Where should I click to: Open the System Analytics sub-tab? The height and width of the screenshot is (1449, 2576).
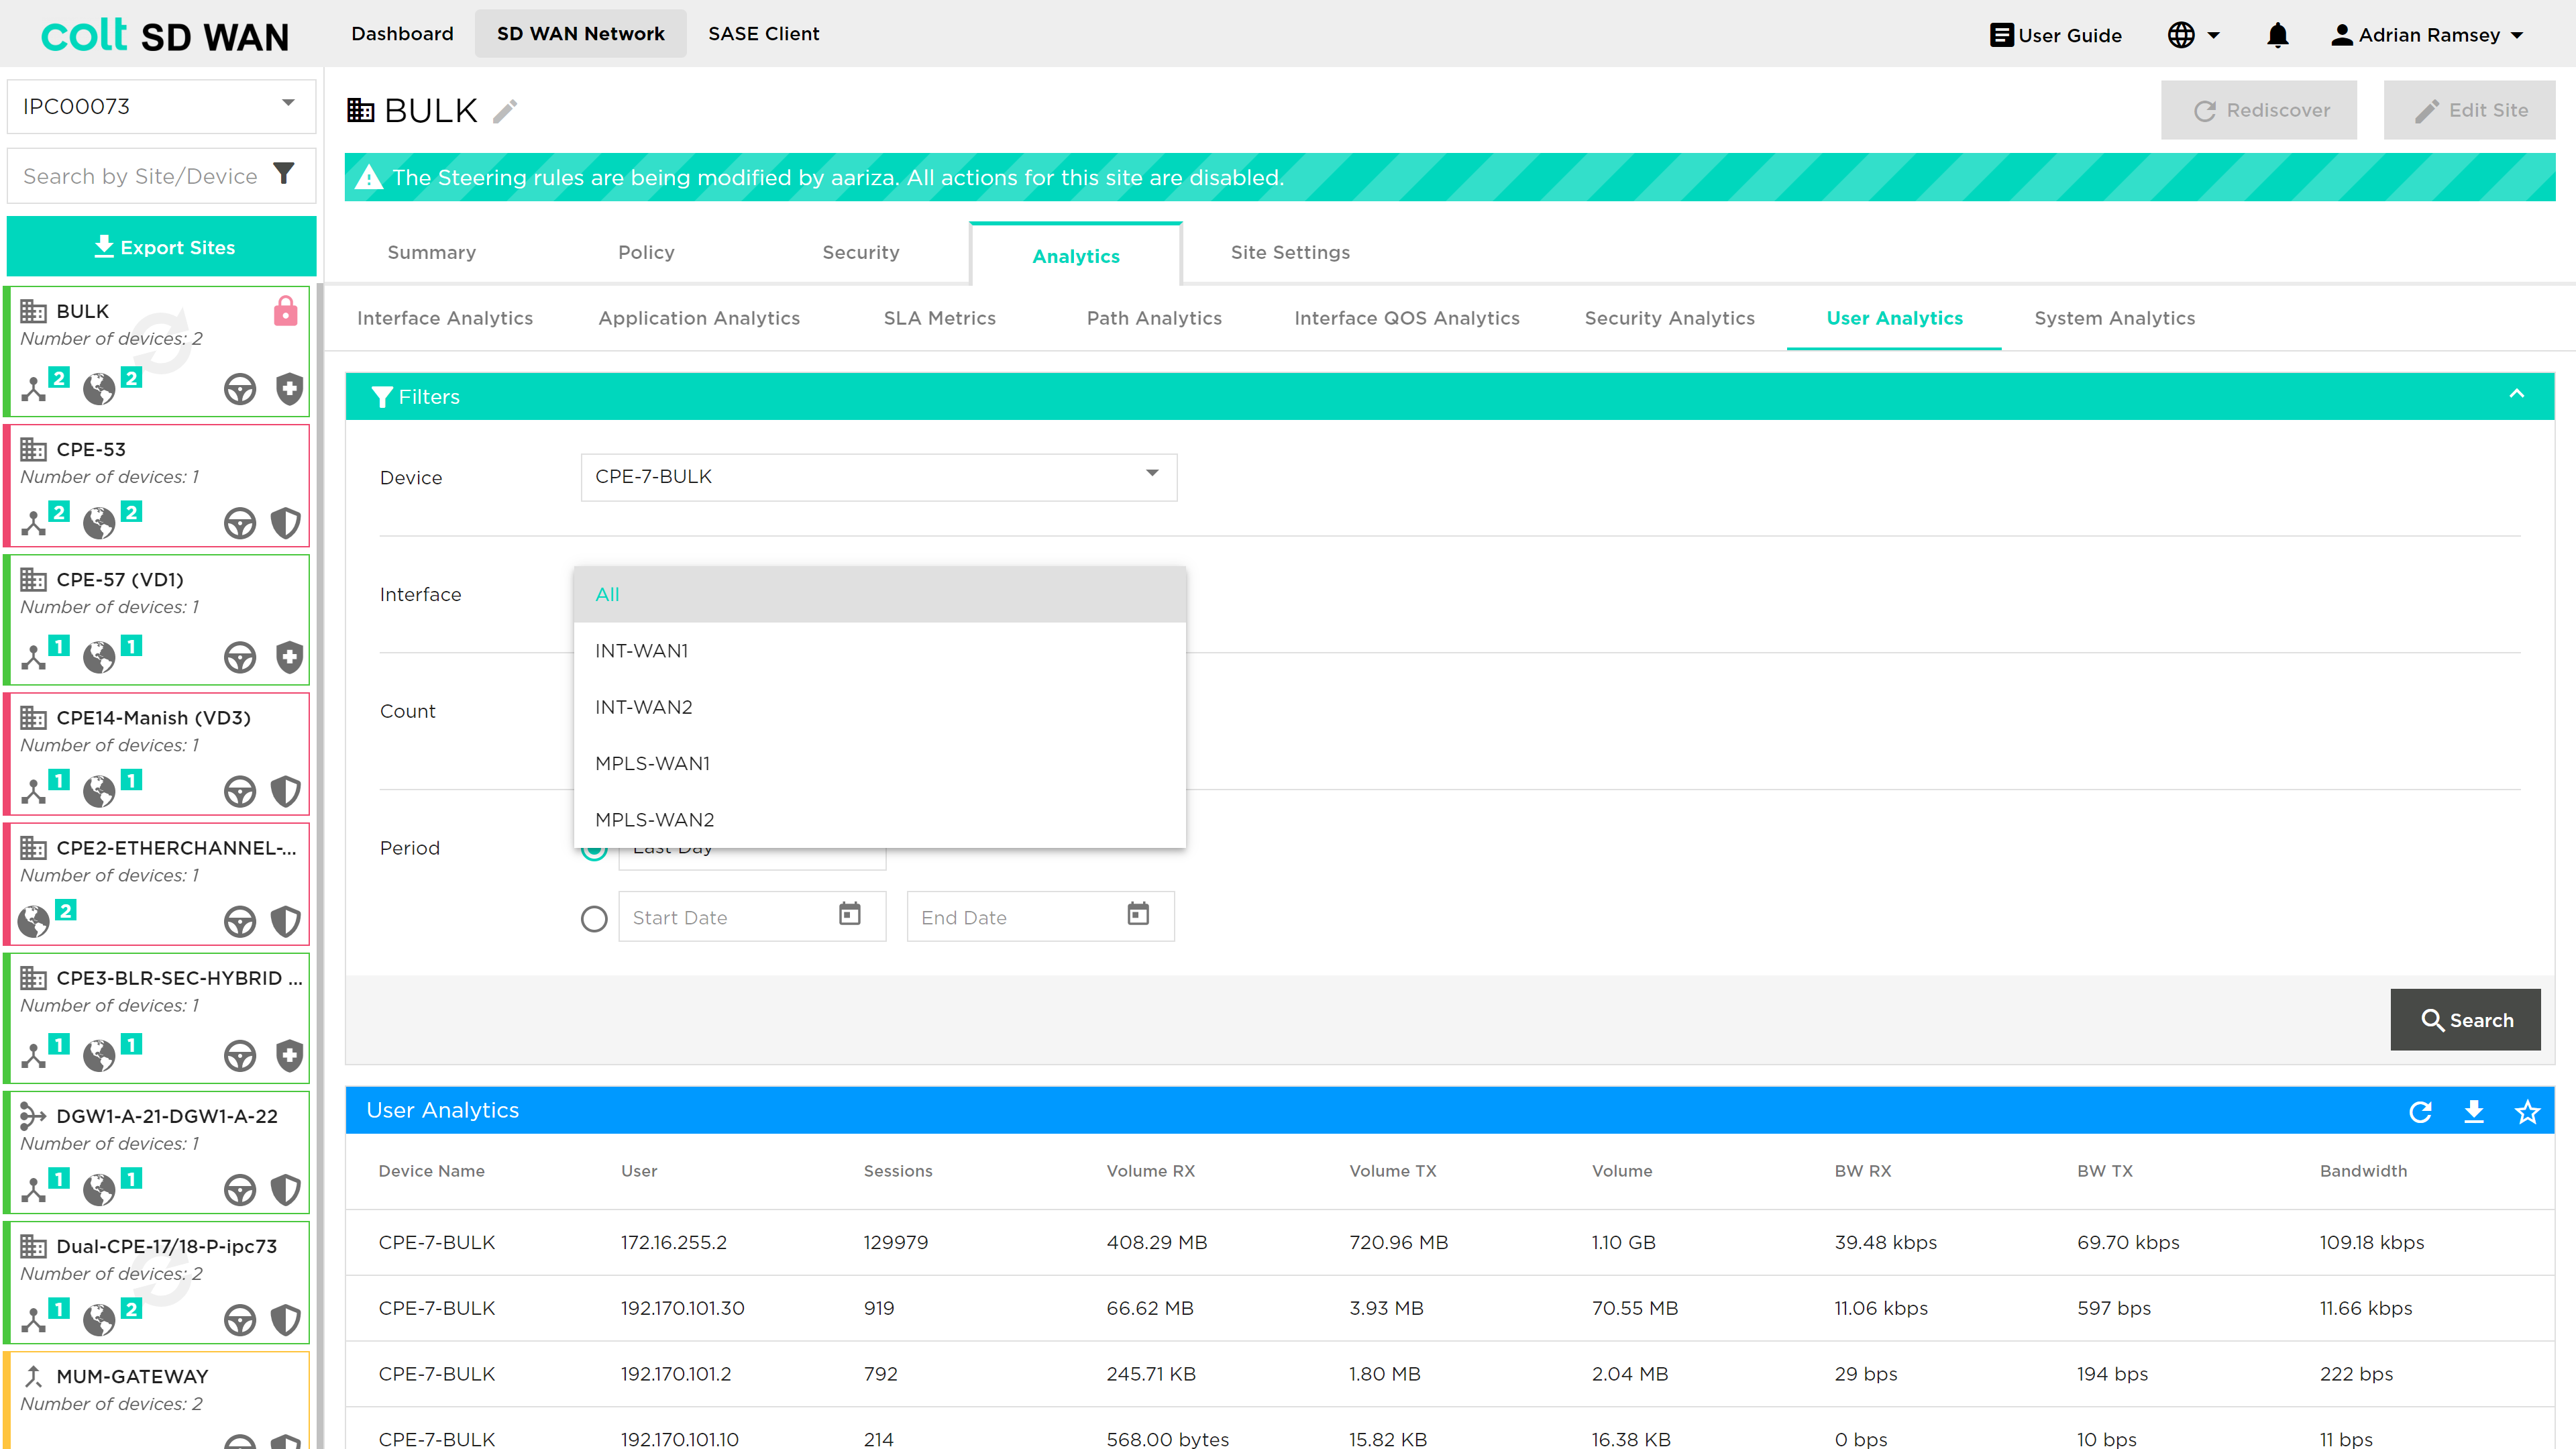tap(2114, 318)
